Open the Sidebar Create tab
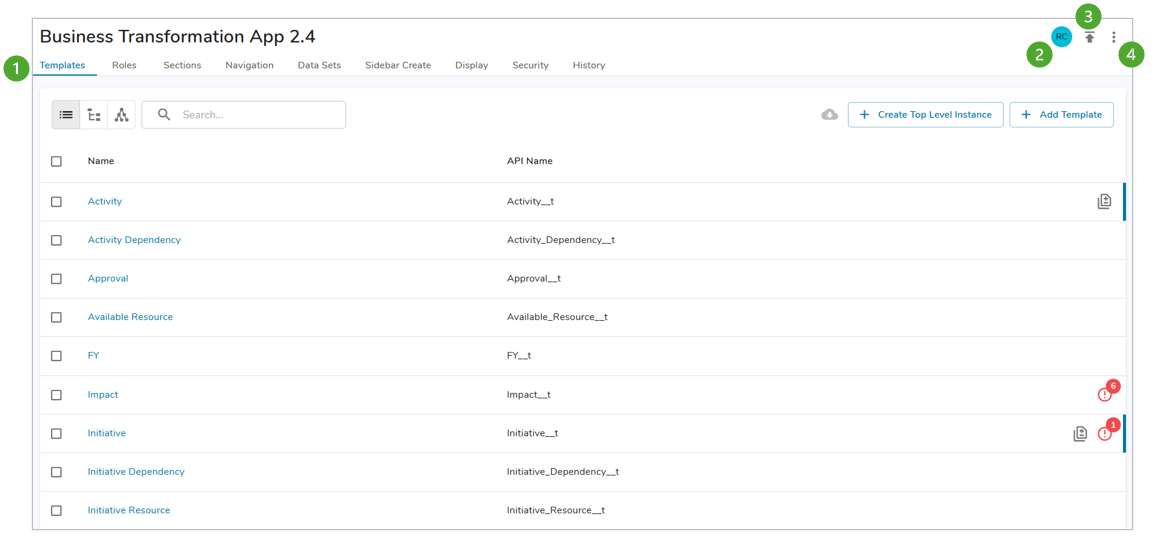The height and width of the screenshot is (552, 1156). coord(398,65)
